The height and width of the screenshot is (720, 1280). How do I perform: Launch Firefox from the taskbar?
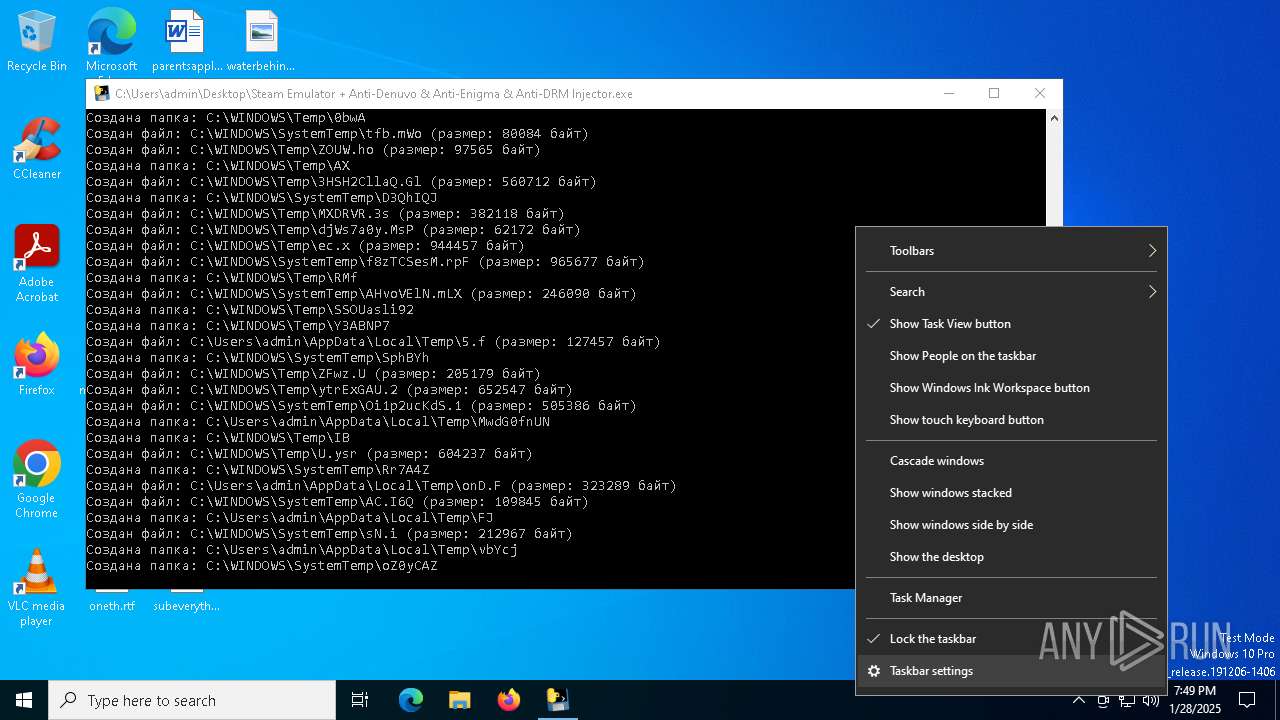[509, 700]
